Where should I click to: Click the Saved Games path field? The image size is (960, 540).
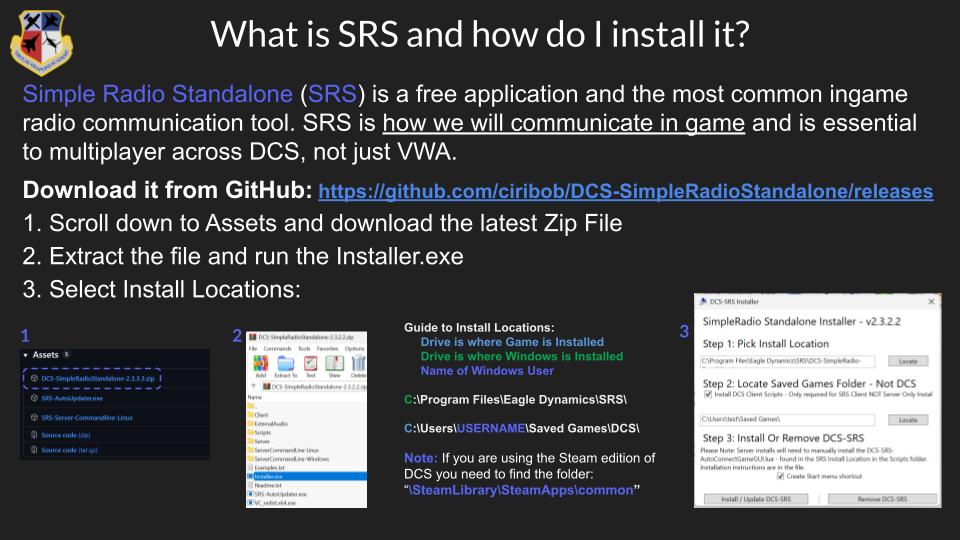[x=787, y=419]
